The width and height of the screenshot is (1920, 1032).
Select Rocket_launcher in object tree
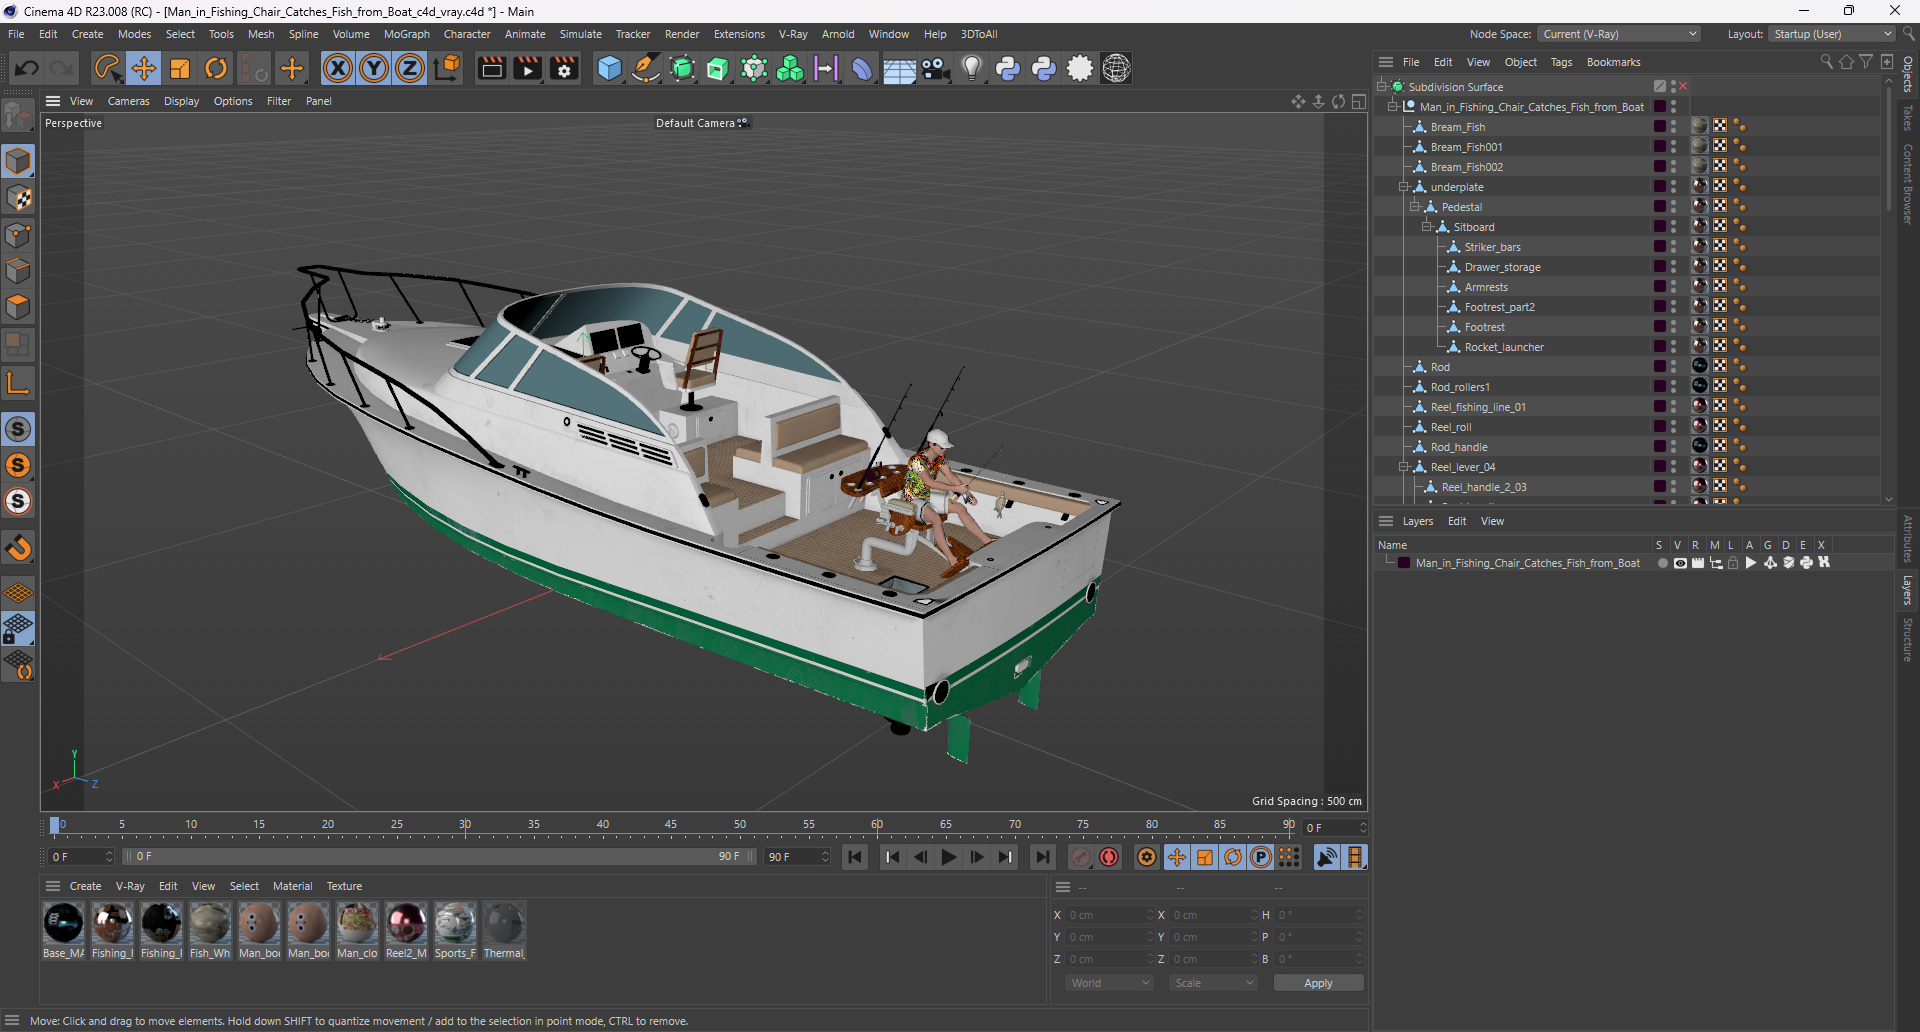click(1503, 347)
